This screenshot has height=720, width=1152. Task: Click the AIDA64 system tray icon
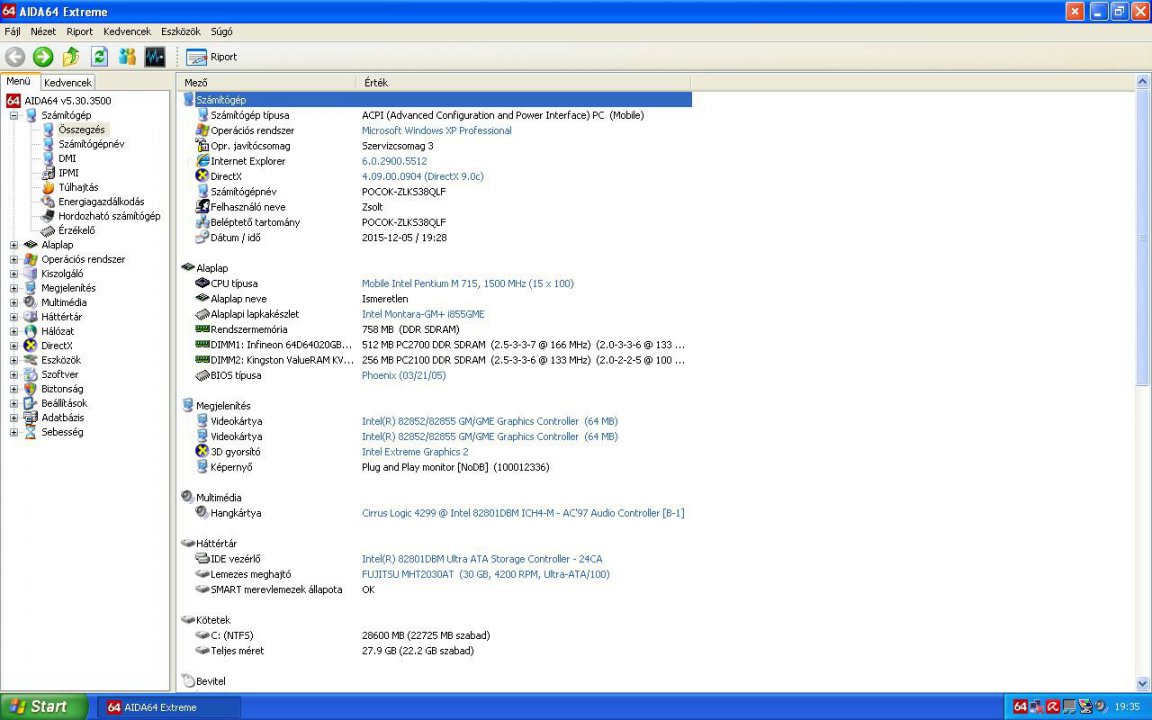[1019, 707]
